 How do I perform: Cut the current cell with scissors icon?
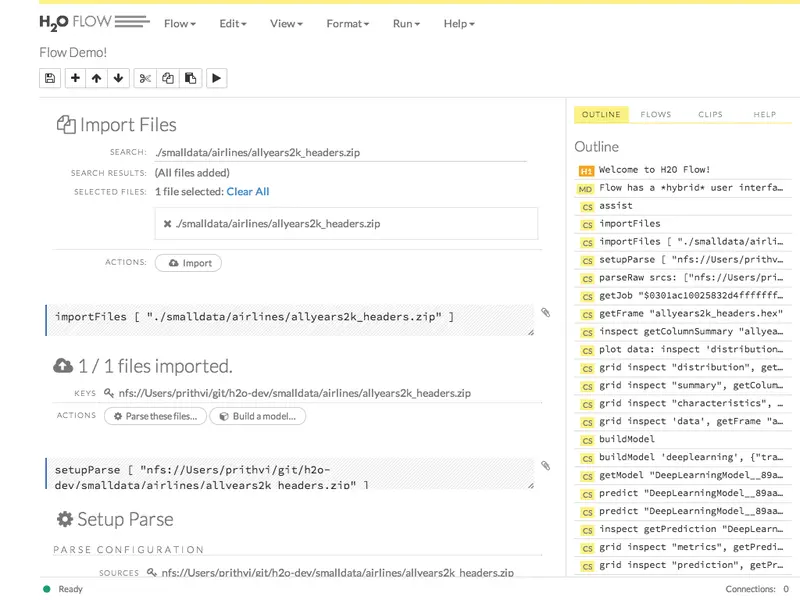(x=145, y=78)
